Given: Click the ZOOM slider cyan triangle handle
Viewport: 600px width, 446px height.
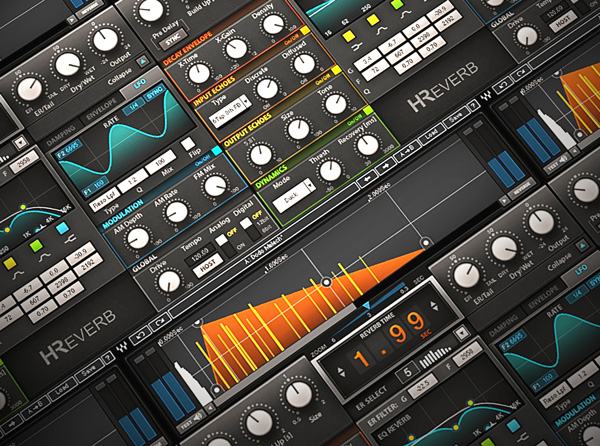Looking at the screenshot, I should pos(366,305).
